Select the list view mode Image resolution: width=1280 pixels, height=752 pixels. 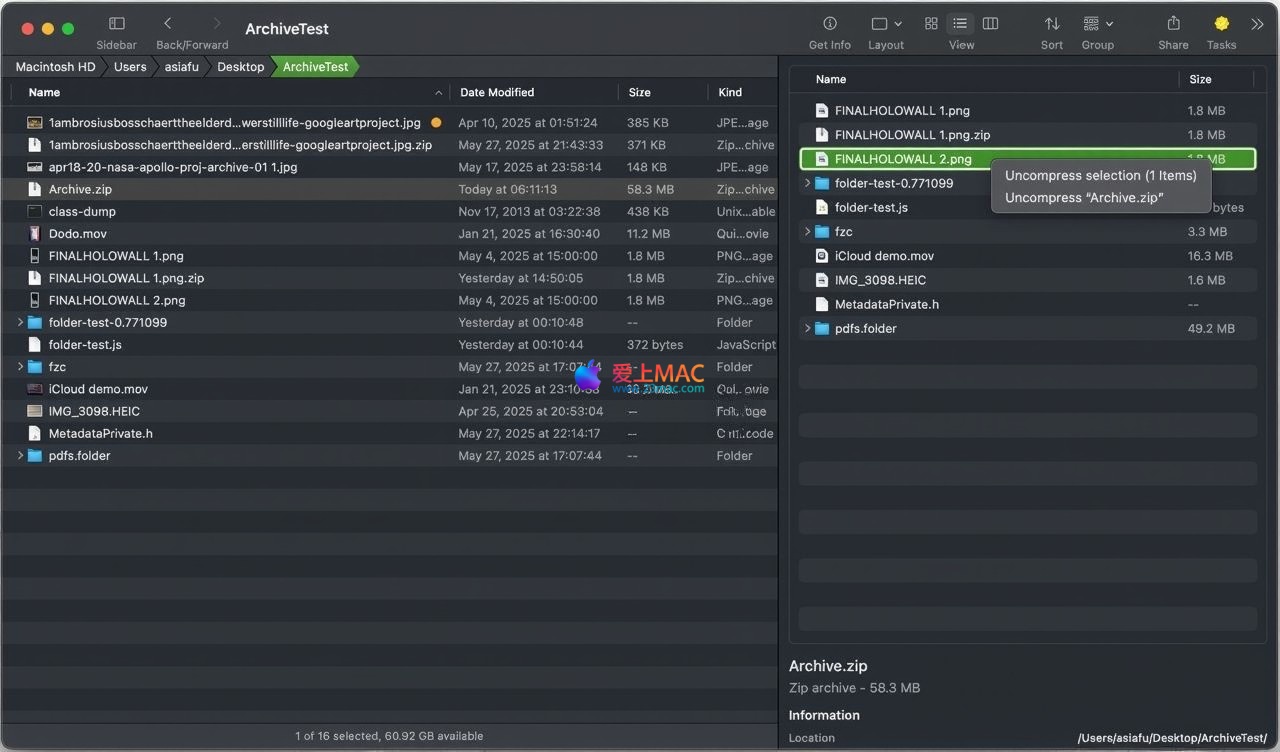(x=960, y=24)
